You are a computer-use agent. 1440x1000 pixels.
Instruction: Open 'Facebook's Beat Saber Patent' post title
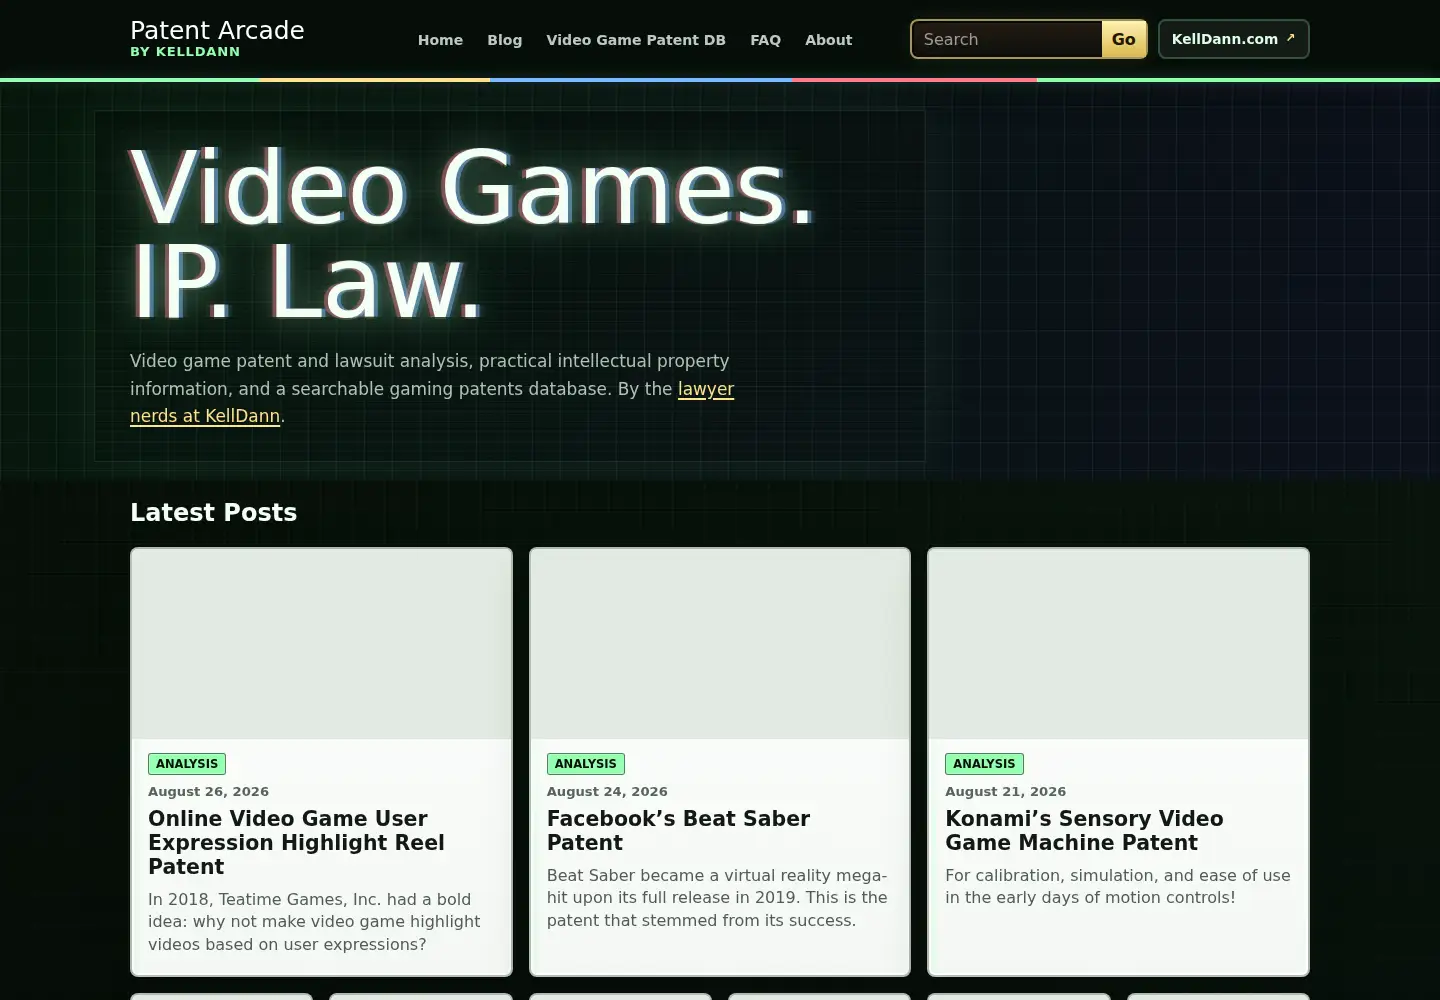pos(678,831)
